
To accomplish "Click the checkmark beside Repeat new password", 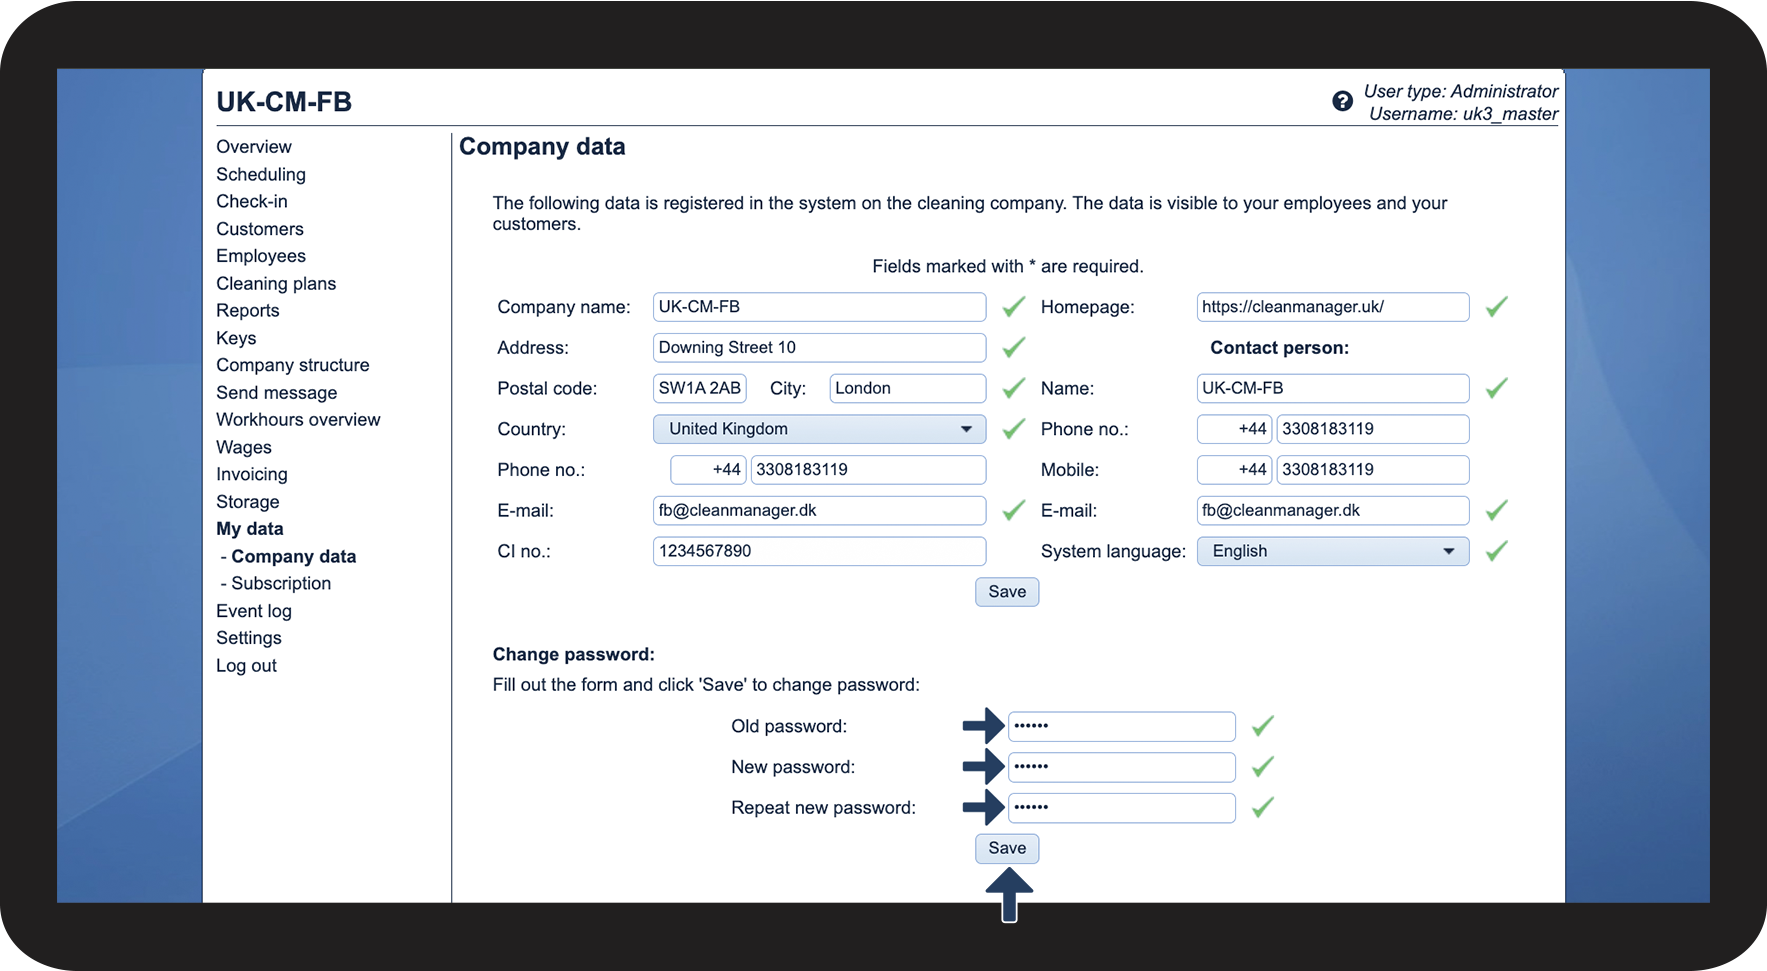I will [1262, 808].
